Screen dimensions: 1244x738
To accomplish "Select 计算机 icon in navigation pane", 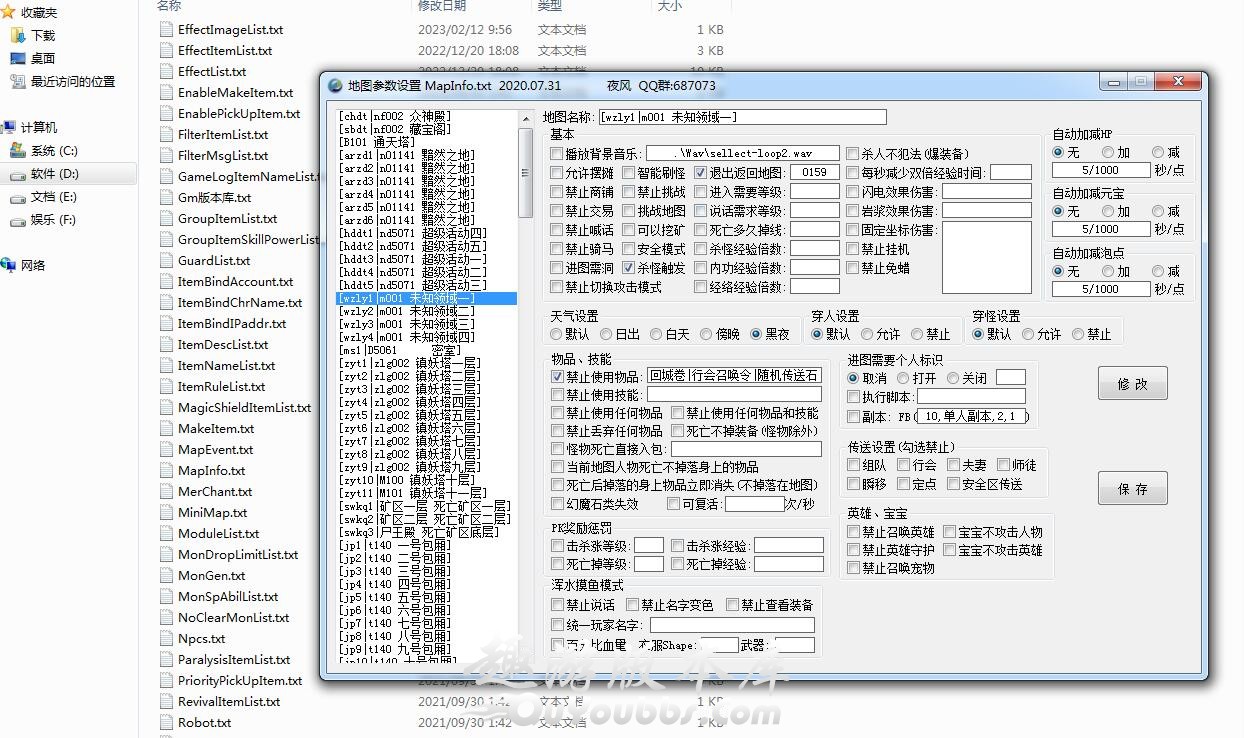I will click(8, 127).
